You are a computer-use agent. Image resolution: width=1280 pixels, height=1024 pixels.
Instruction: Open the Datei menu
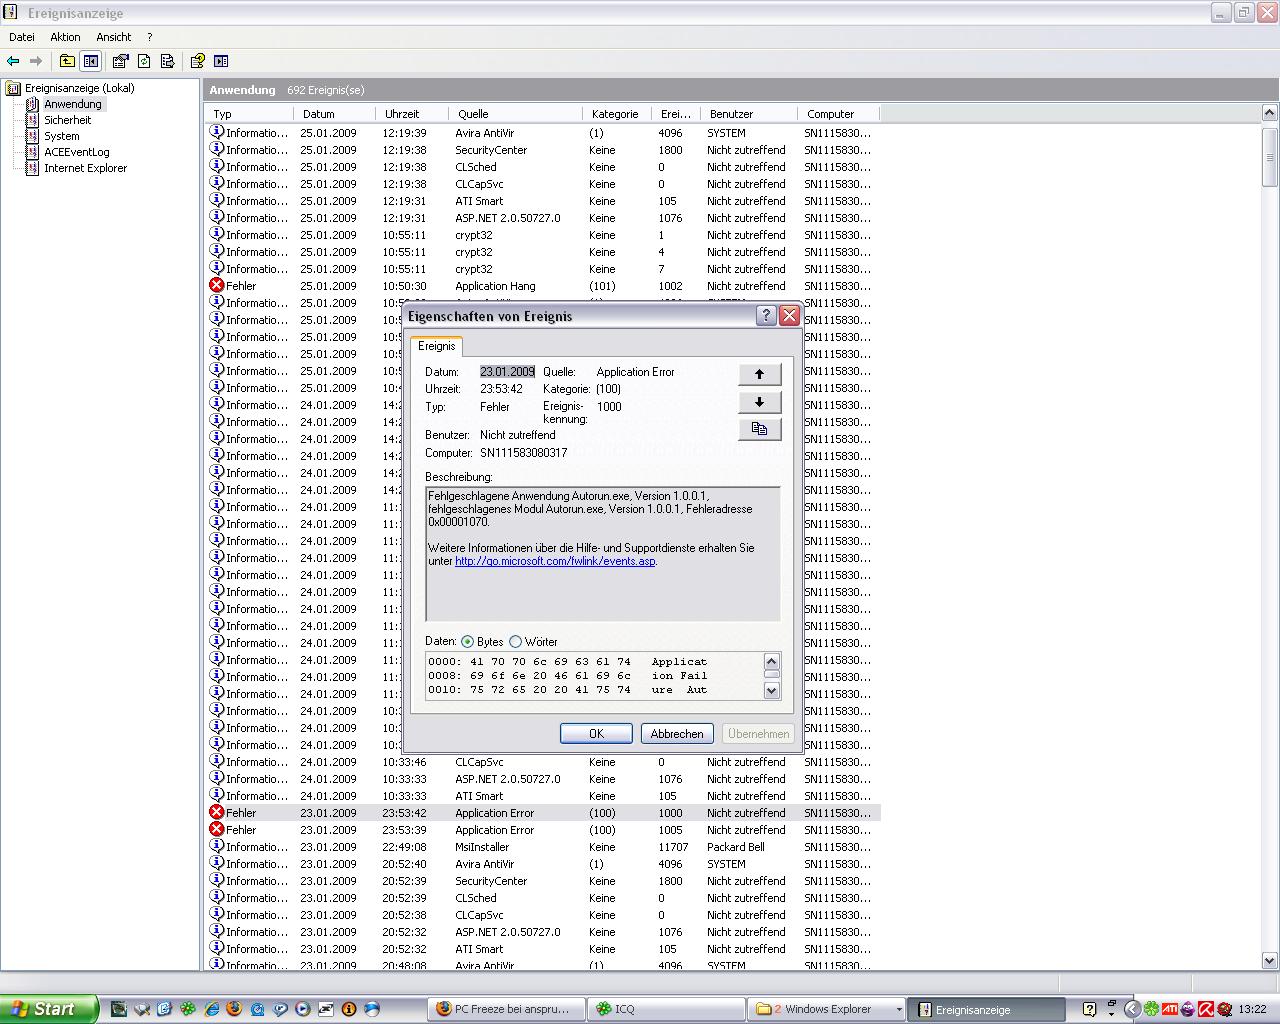(21, 37)
